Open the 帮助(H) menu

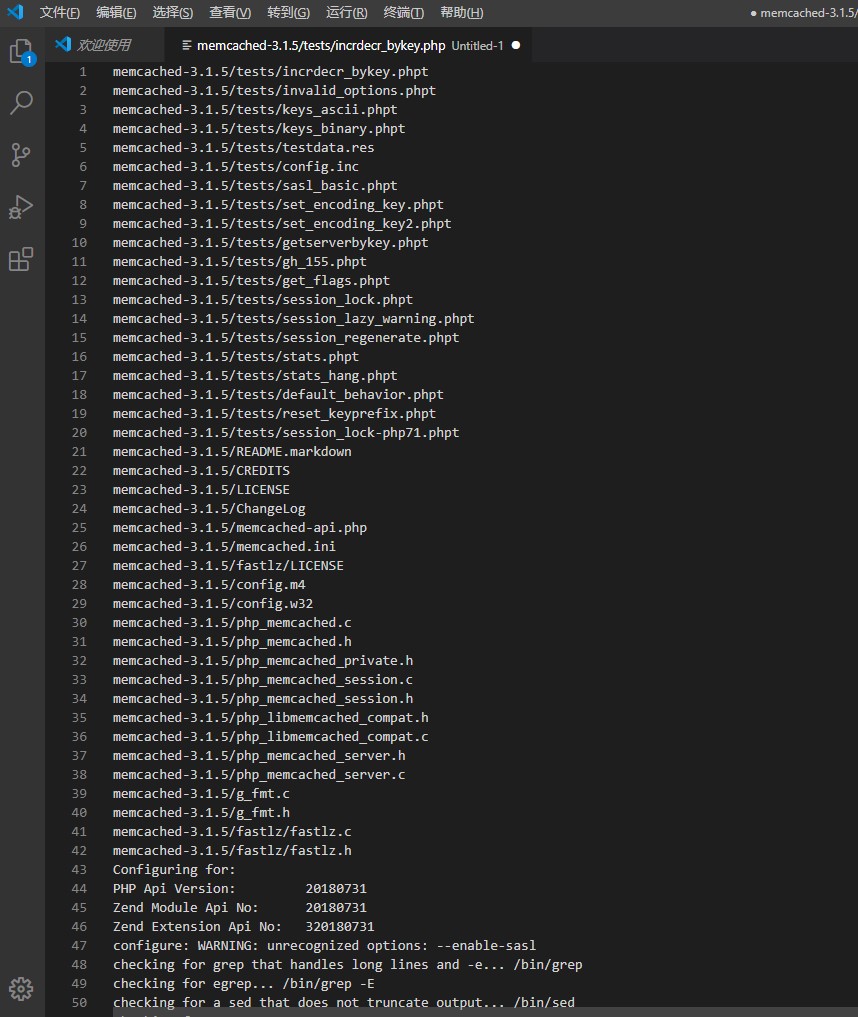click(x=461, y=12)
